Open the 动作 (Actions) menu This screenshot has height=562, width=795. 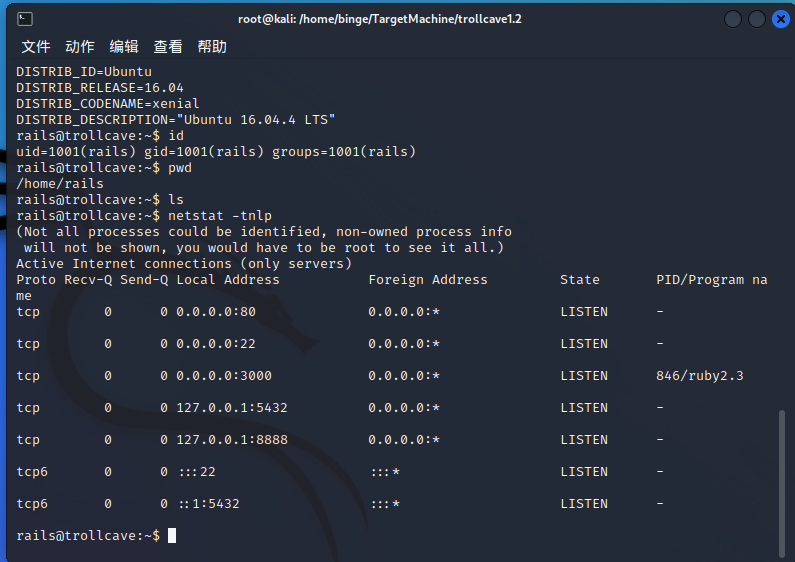tap(80, 47)
